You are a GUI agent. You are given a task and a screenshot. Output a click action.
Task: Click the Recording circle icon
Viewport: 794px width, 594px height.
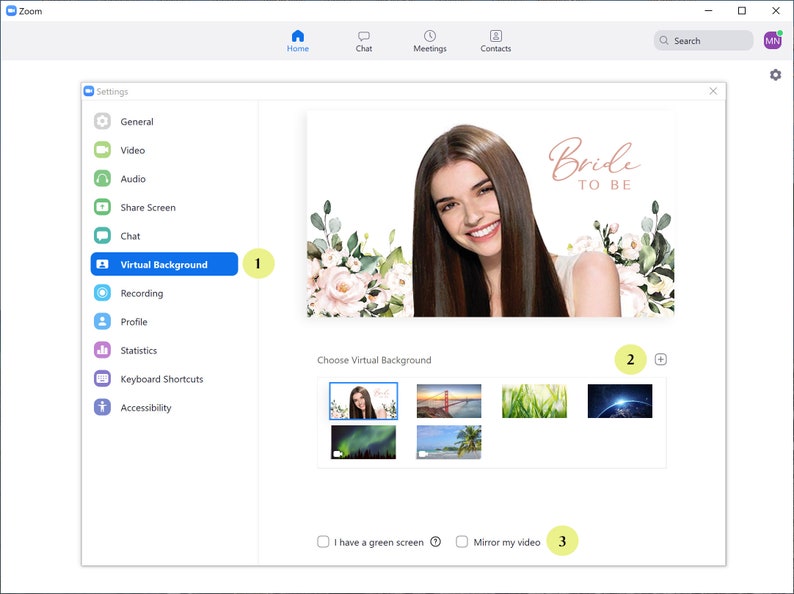tap(102, 293)
